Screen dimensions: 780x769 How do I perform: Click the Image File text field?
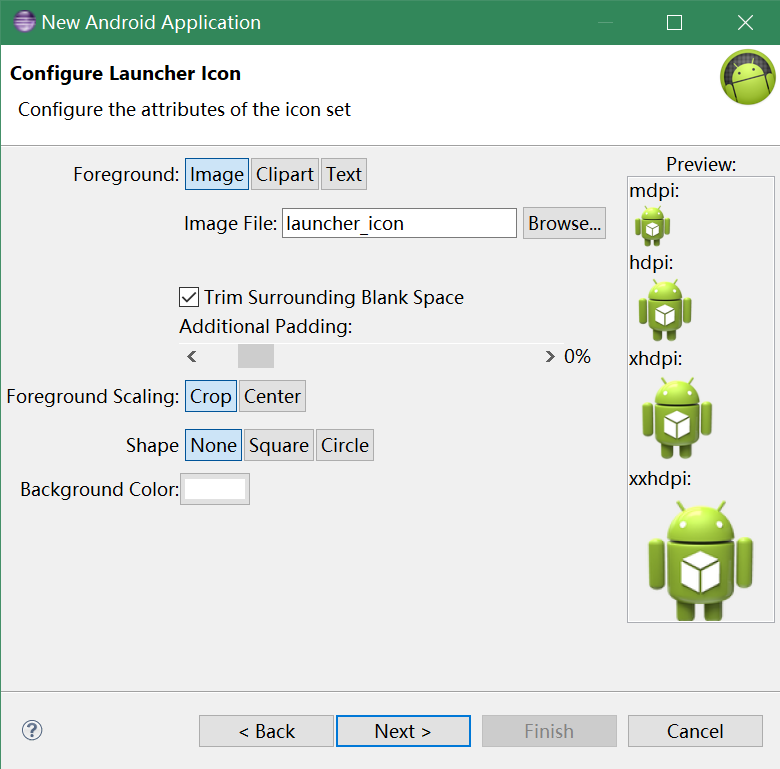pyautogui.click(x=399, y=223)
